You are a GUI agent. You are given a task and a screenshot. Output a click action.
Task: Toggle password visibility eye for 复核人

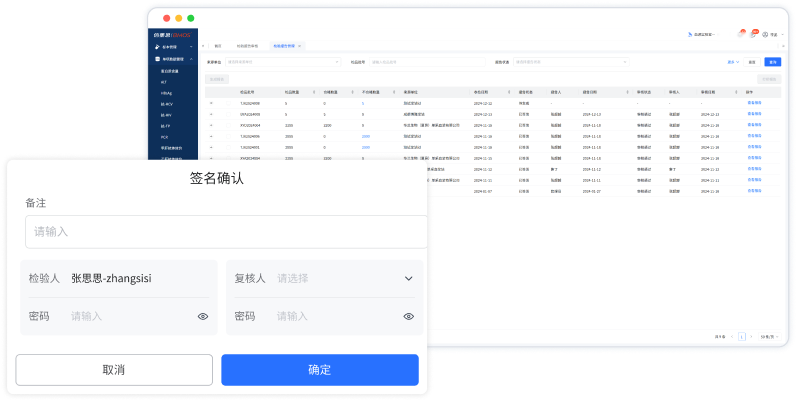click(409, 316)
